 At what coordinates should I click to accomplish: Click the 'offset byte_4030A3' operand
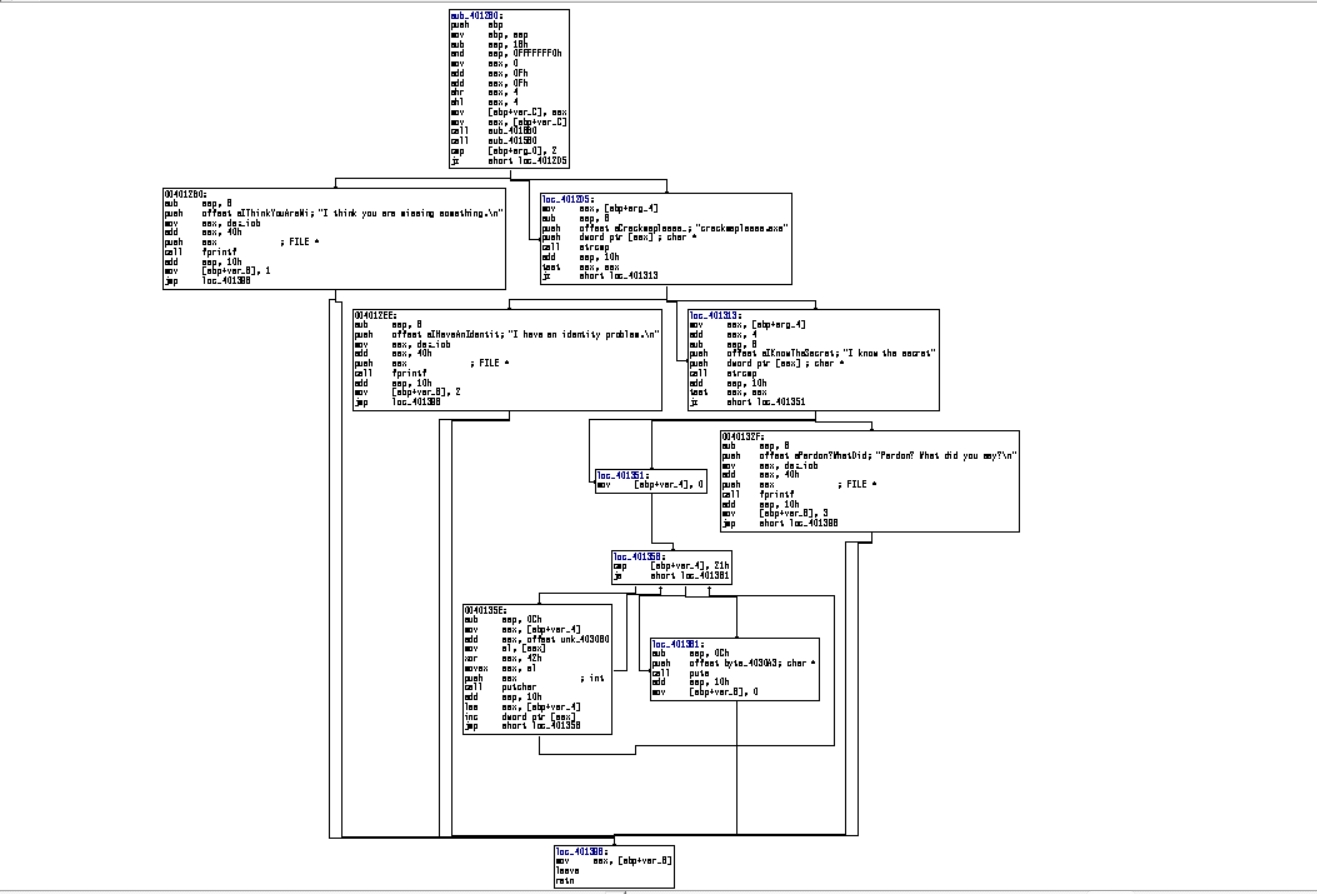[737, 663]
